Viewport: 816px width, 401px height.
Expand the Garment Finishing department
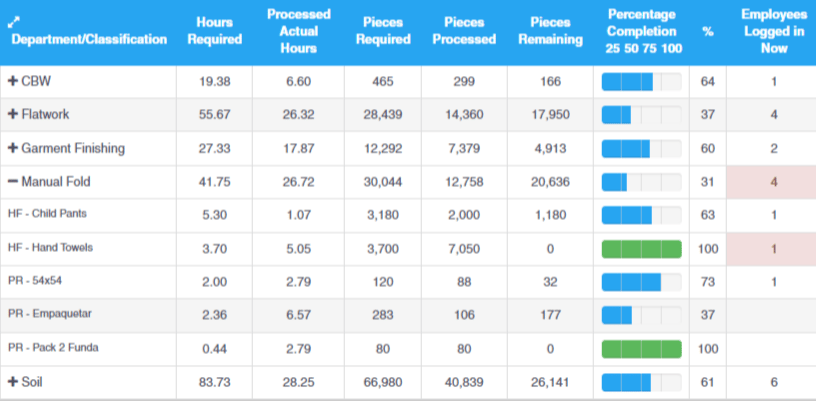tap(13, 148)
